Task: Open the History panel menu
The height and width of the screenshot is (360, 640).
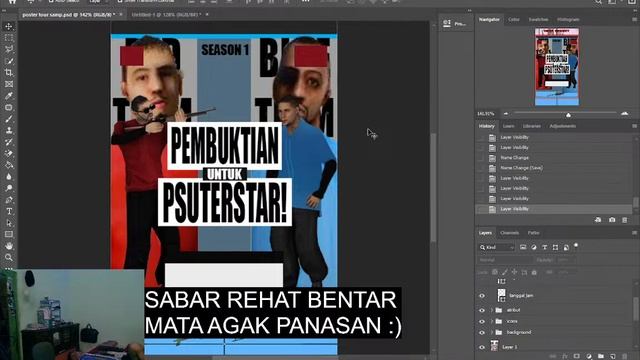Action: point(634,126)
